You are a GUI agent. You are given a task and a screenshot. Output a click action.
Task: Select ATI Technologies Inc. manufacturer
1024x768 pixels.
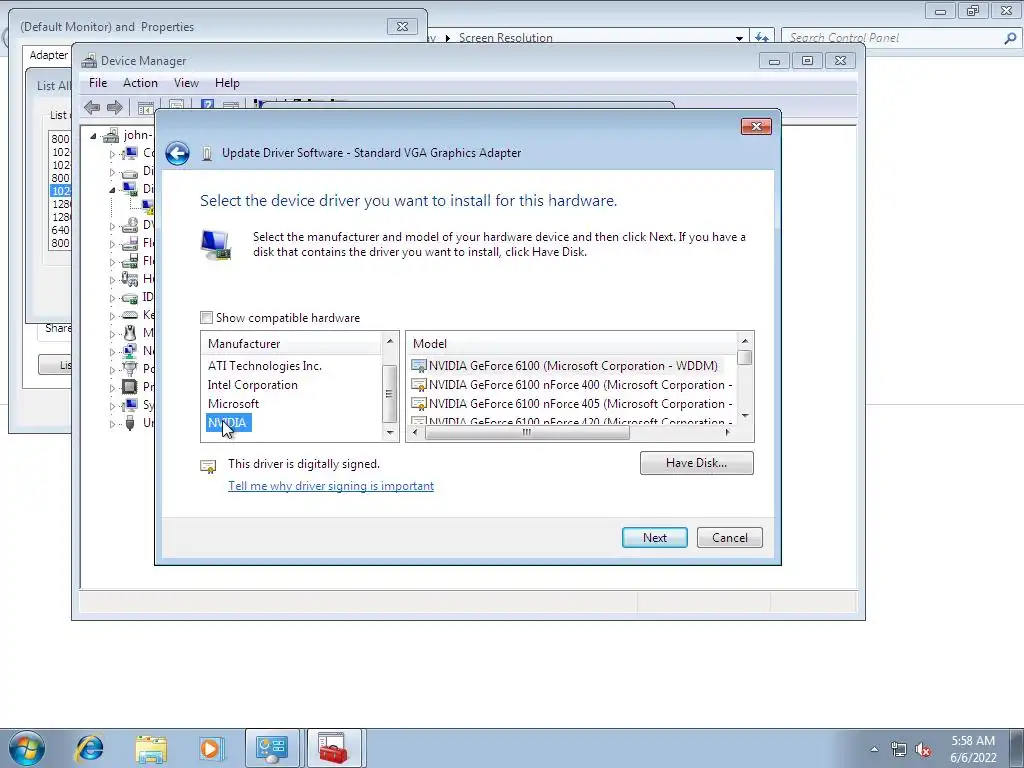264,366
